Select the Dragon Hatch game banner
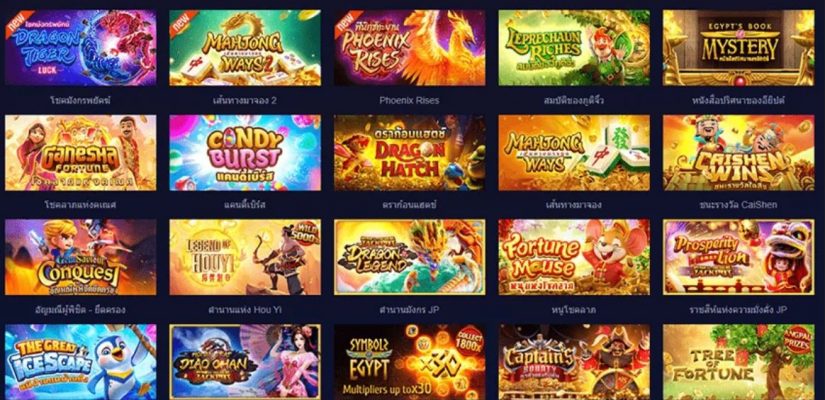Viewport: 825px width, 400px height. [409, 153]
